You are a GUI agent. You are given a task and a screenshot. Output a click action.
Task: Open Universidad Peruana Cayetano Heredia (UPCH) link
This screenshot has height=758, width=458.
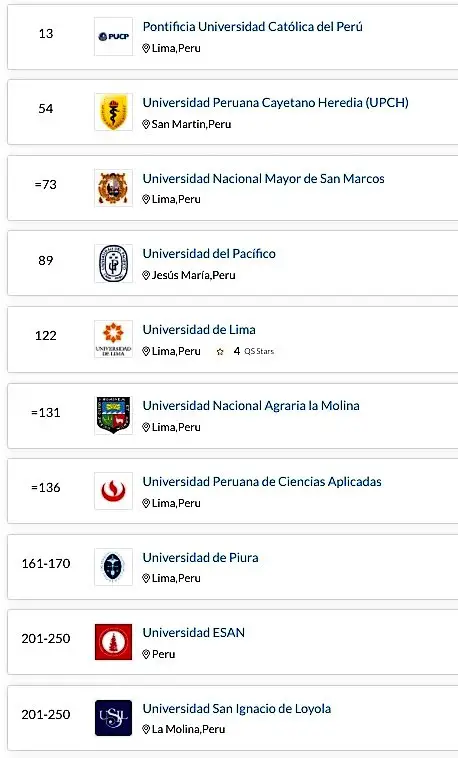click(276, 102)
